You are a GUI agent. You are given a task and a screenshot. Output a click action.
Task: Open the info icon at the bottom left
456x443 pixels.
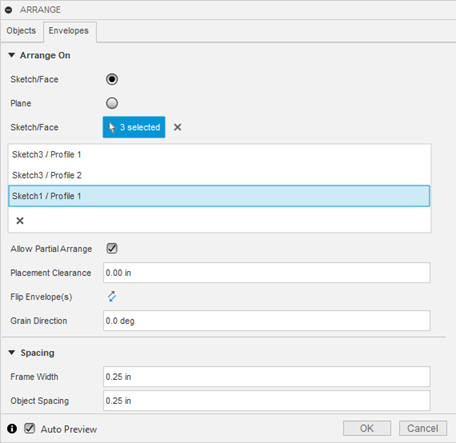pos(12,429)
